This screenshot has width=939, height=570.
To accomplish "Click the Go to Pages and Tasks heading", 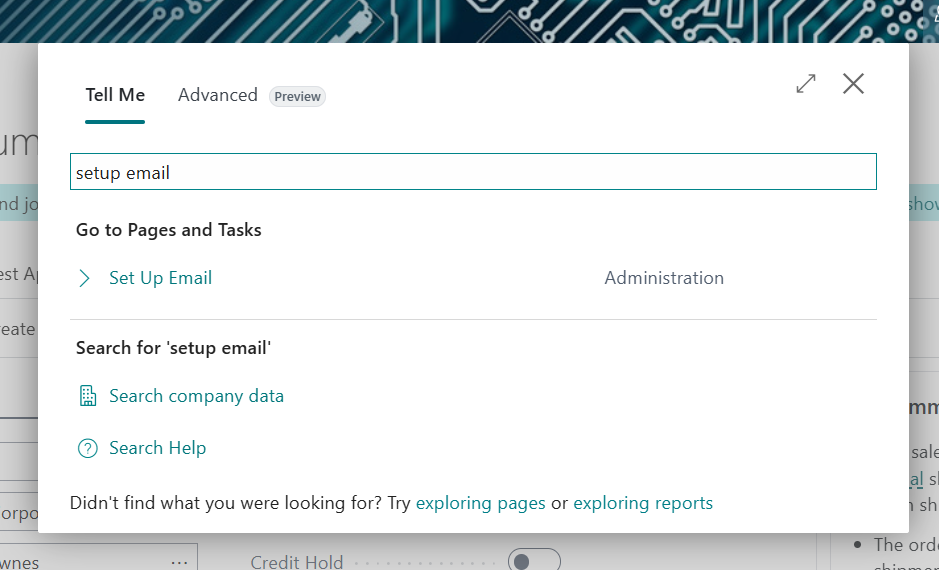I will point(169,230).
